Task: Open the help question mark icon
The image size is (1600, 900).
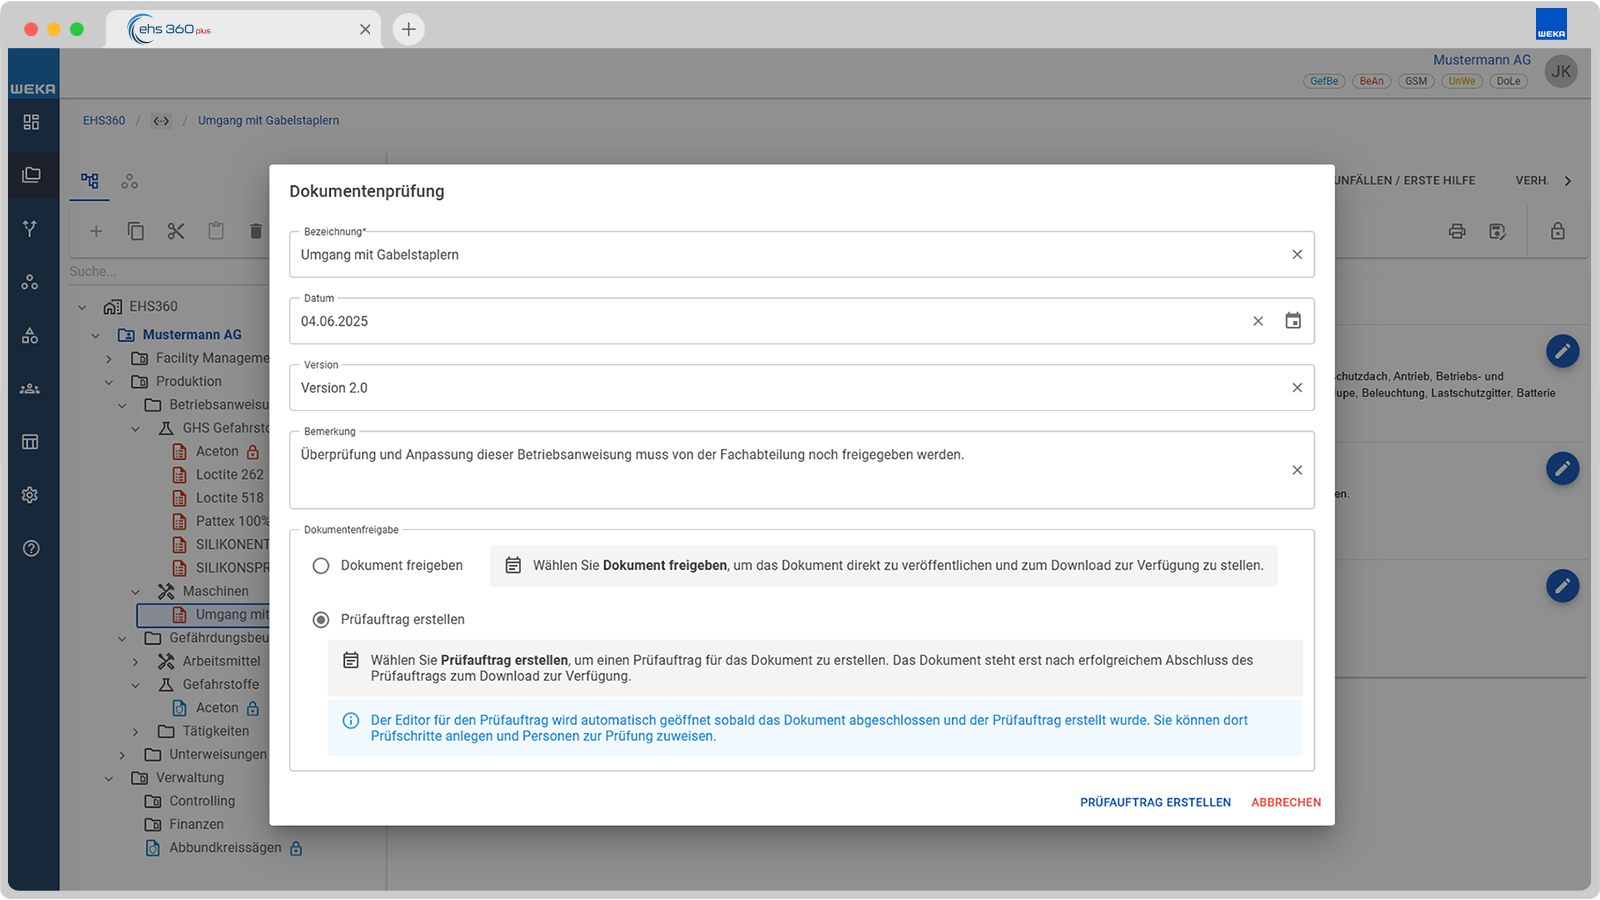Action: click(31, 548)
